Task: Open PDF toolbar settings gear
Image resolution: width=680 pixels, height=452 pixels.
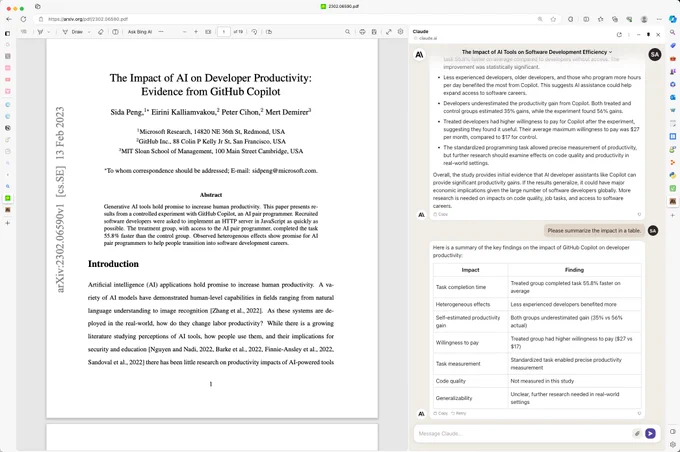Action: [x=400, y=32]
